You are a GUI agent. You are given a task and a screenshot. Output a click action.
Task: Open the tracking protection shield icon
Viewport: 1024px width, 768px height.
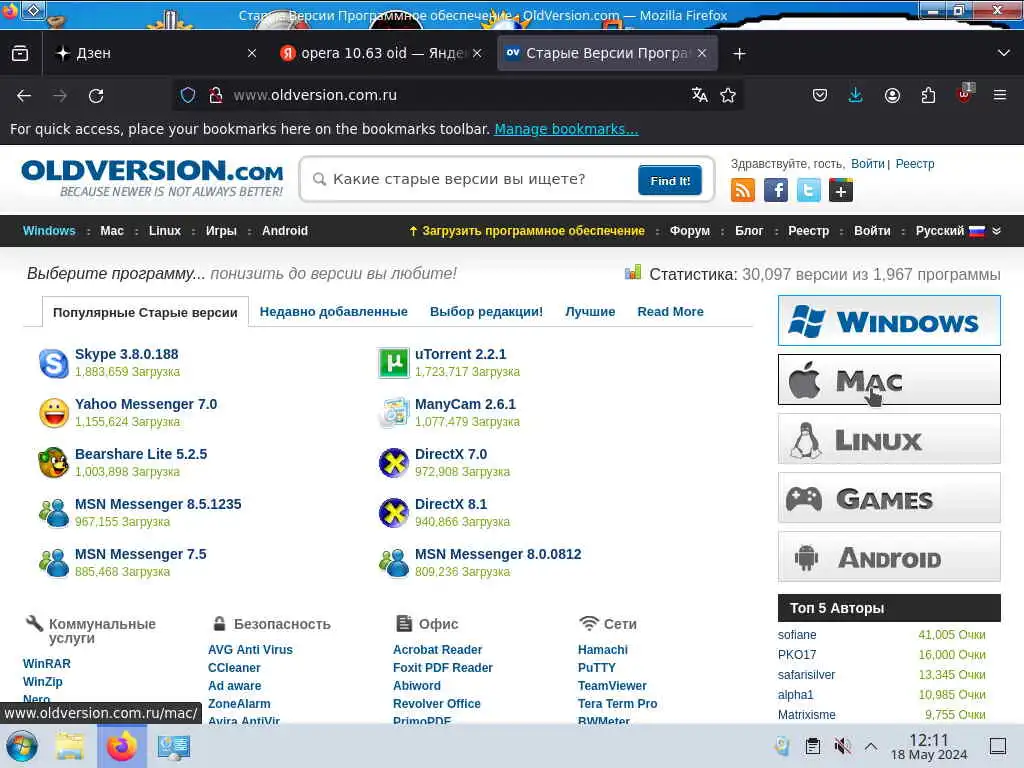[188, 95]
